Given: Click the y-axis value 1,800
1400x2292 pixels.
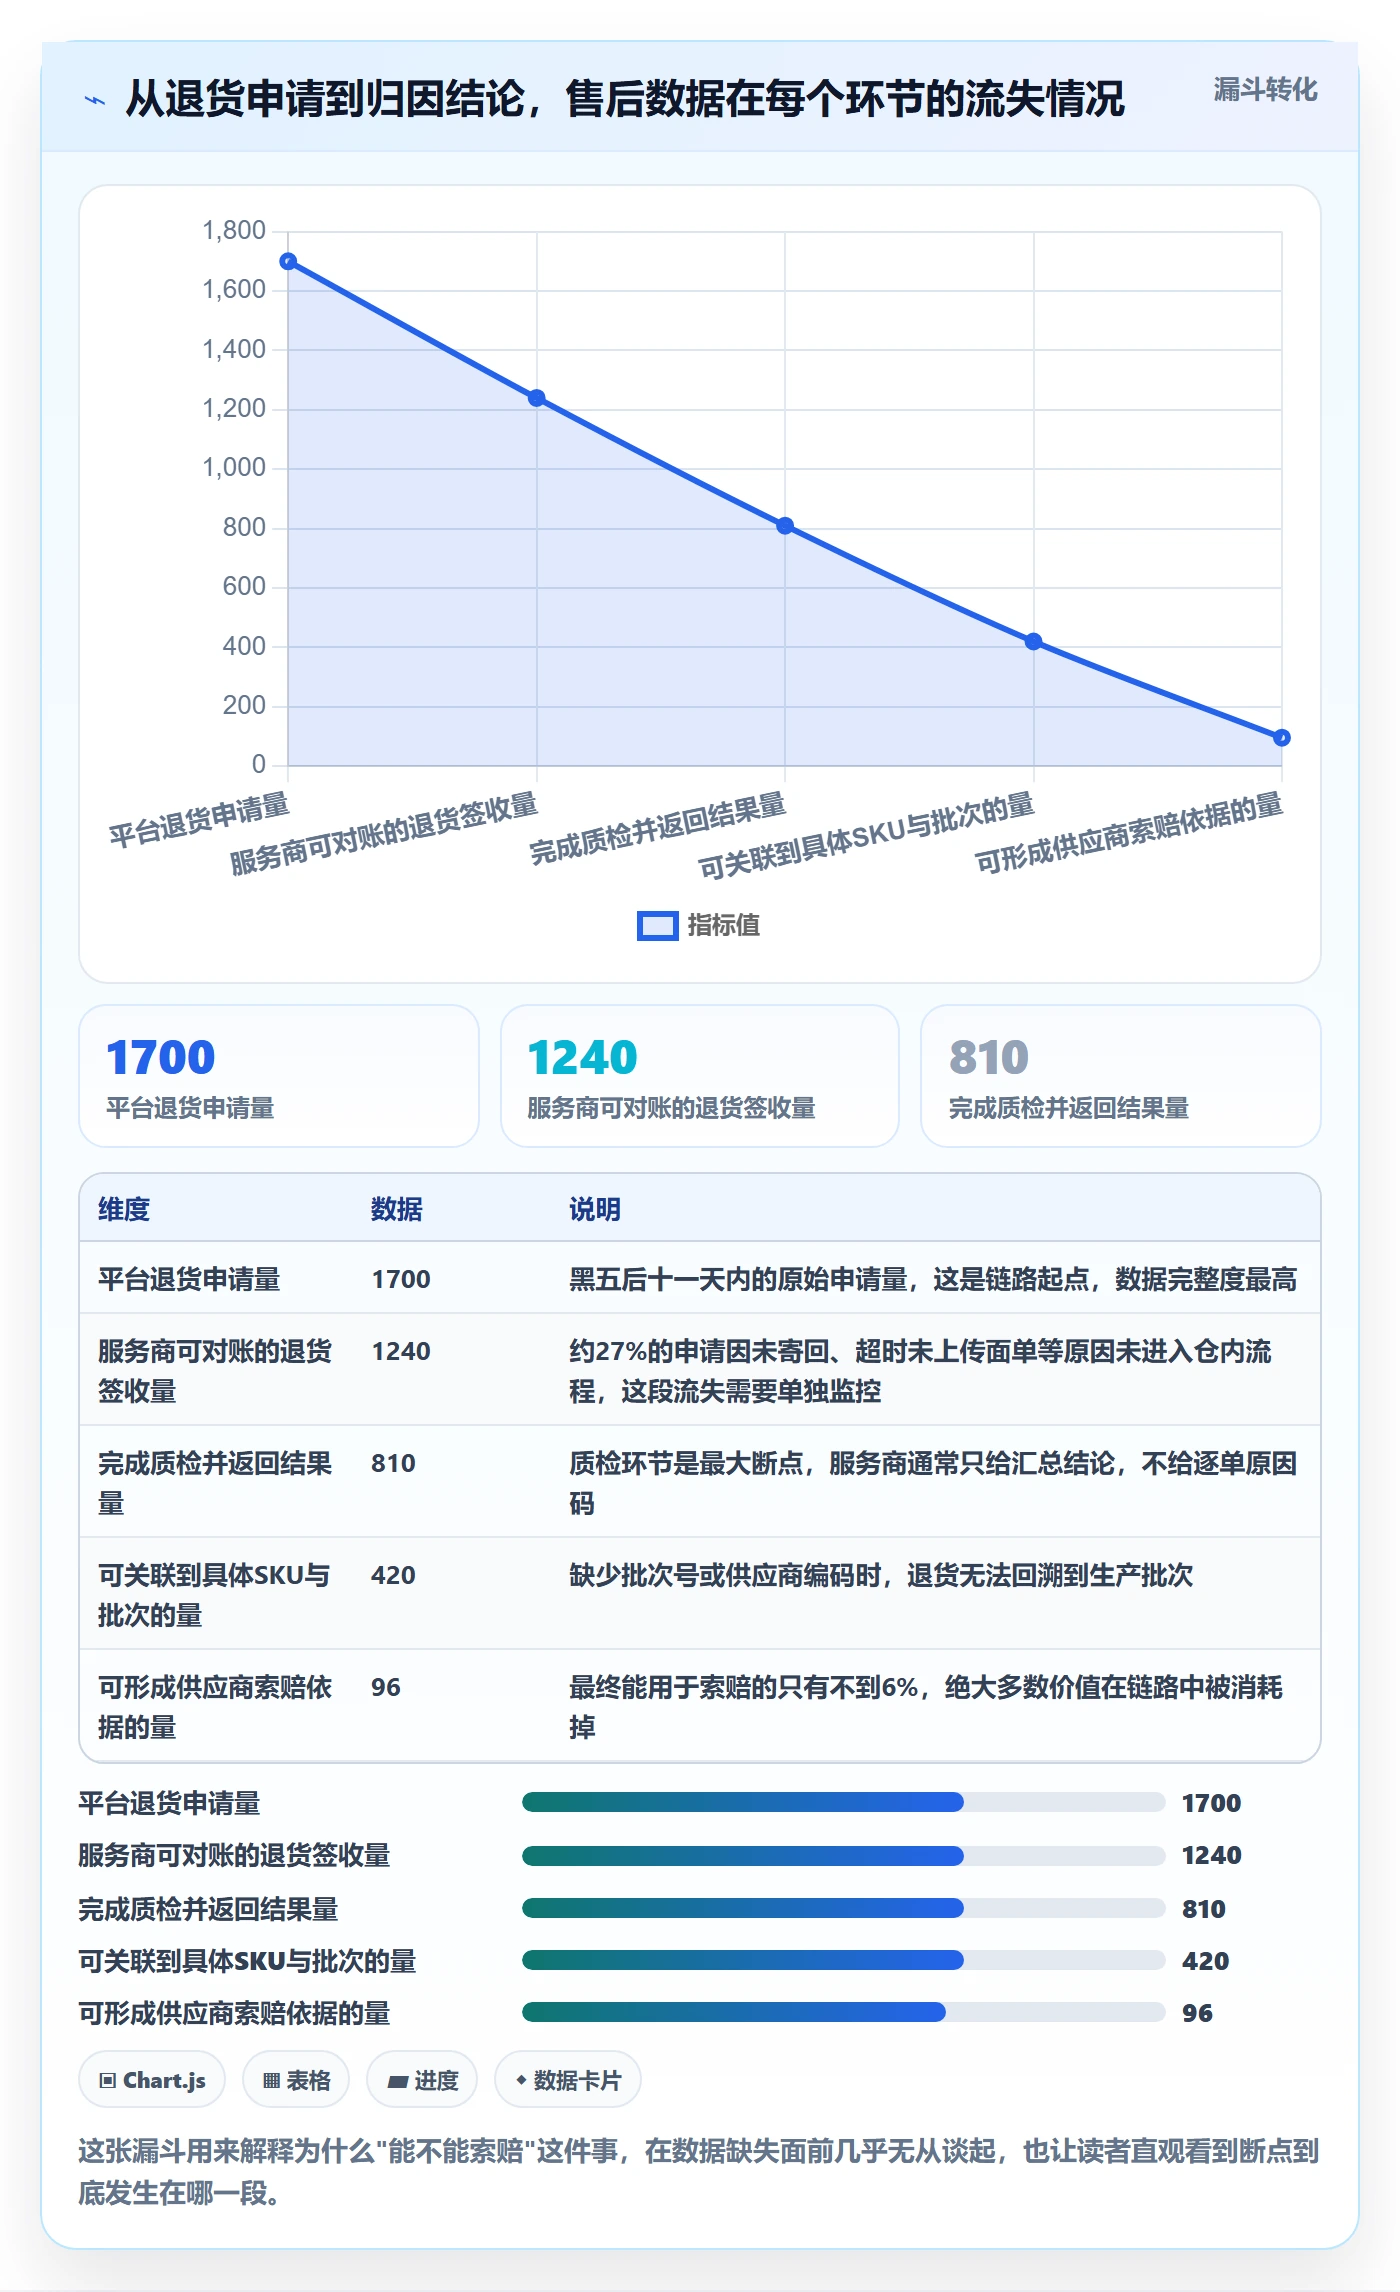Looking at the screenshot, I should click(x=234, y=231).
